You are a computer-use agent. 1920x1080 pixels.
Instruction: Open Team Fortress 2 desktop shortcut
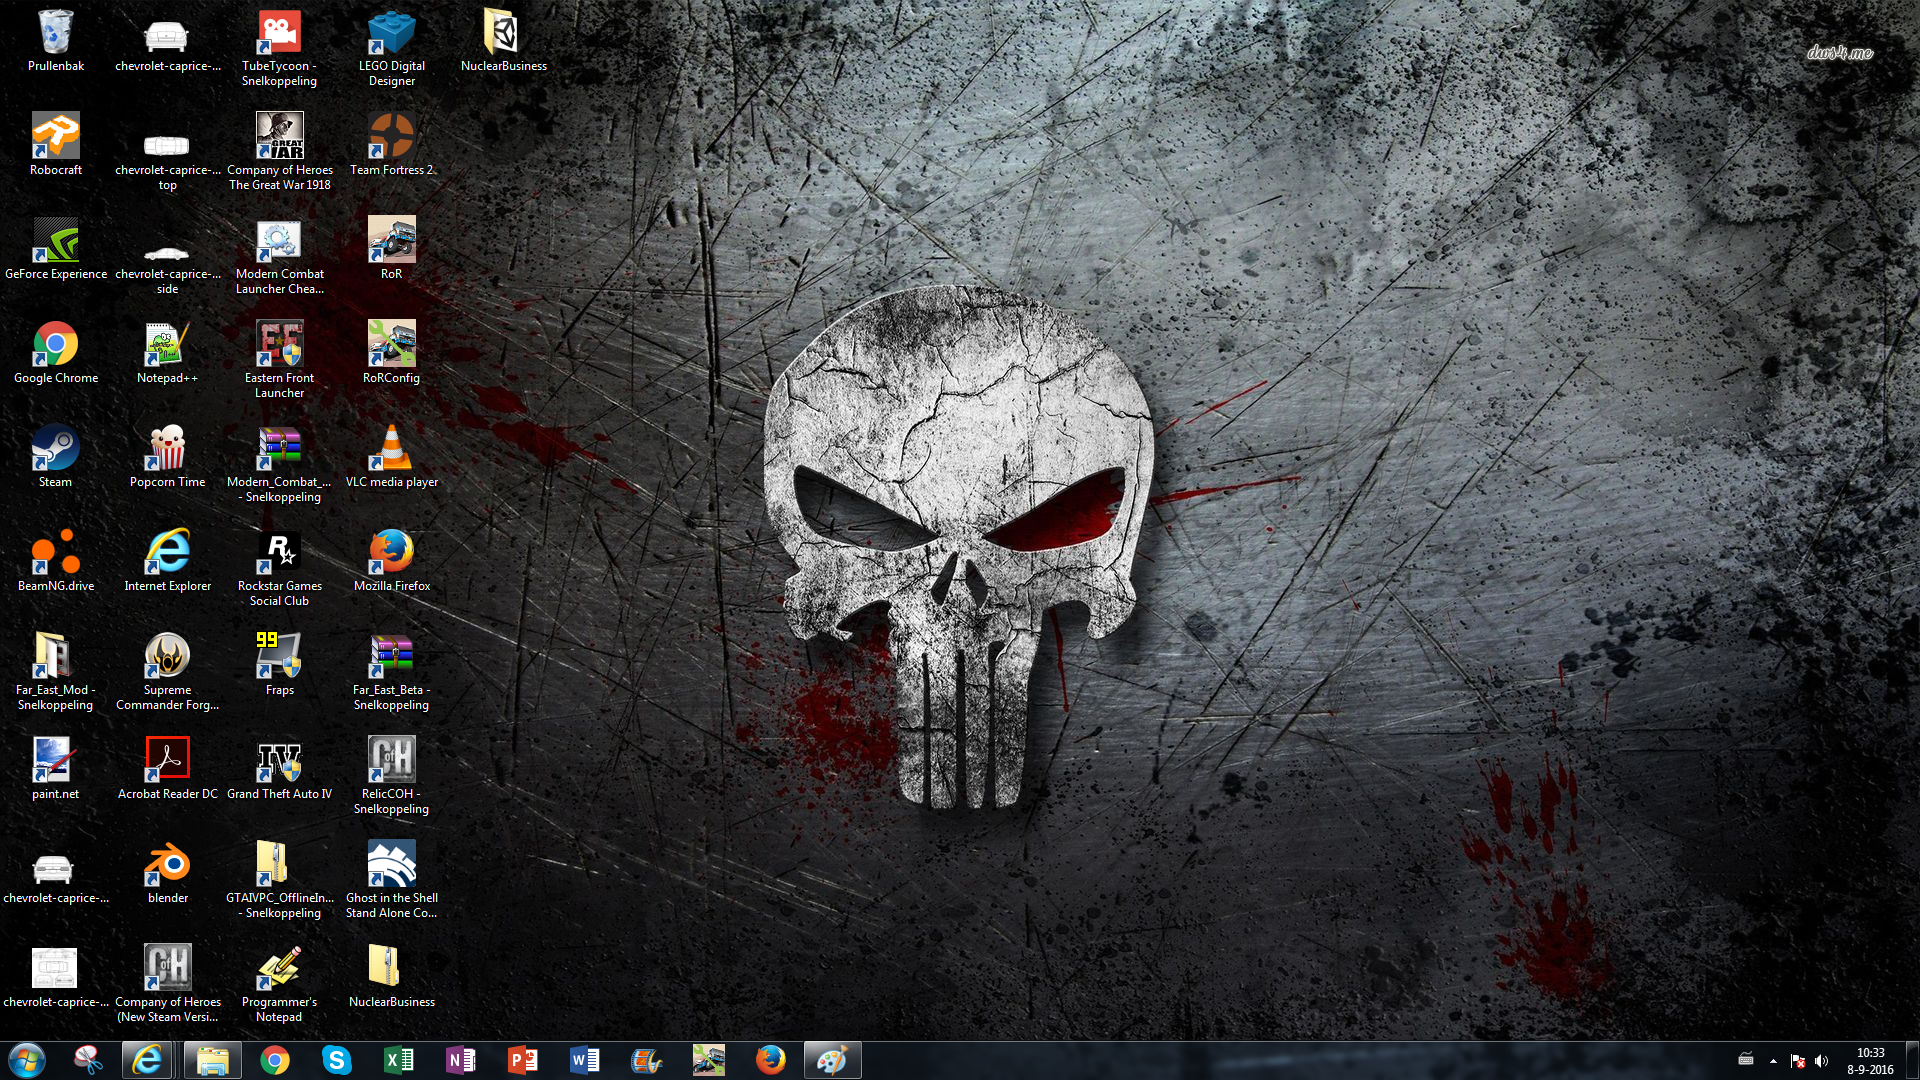[392, 145]
